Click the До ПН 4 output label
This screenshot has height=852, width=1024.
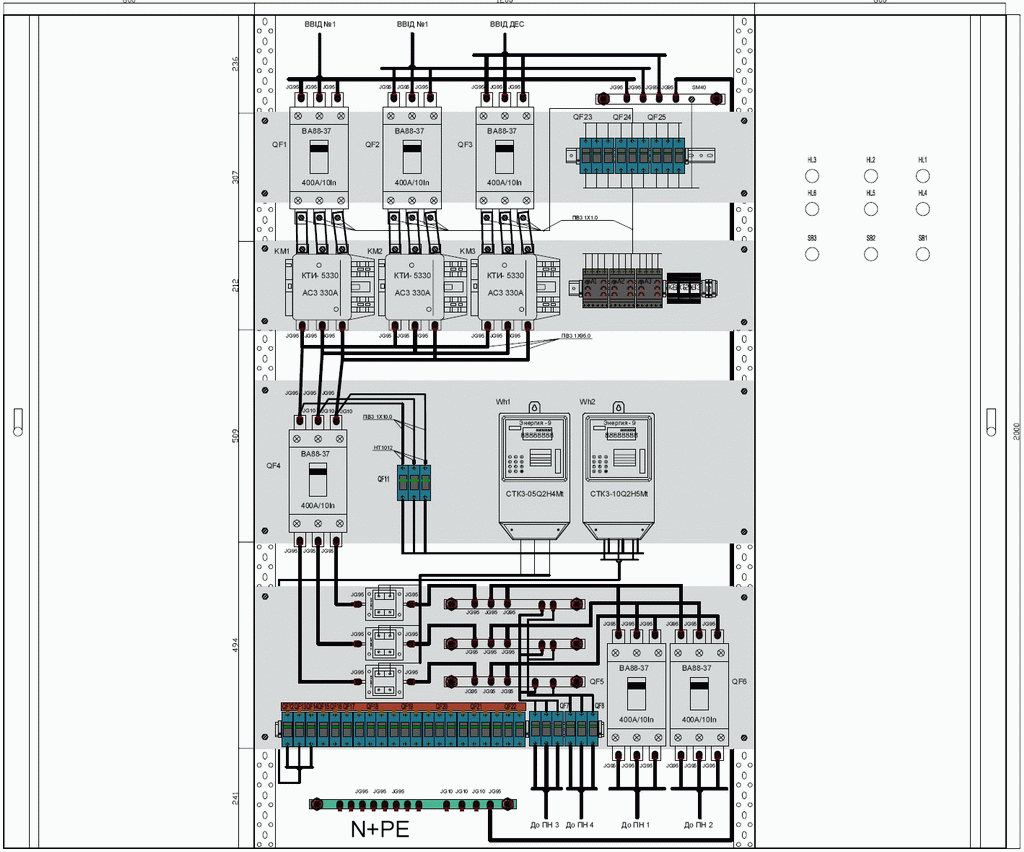point(579,825)
